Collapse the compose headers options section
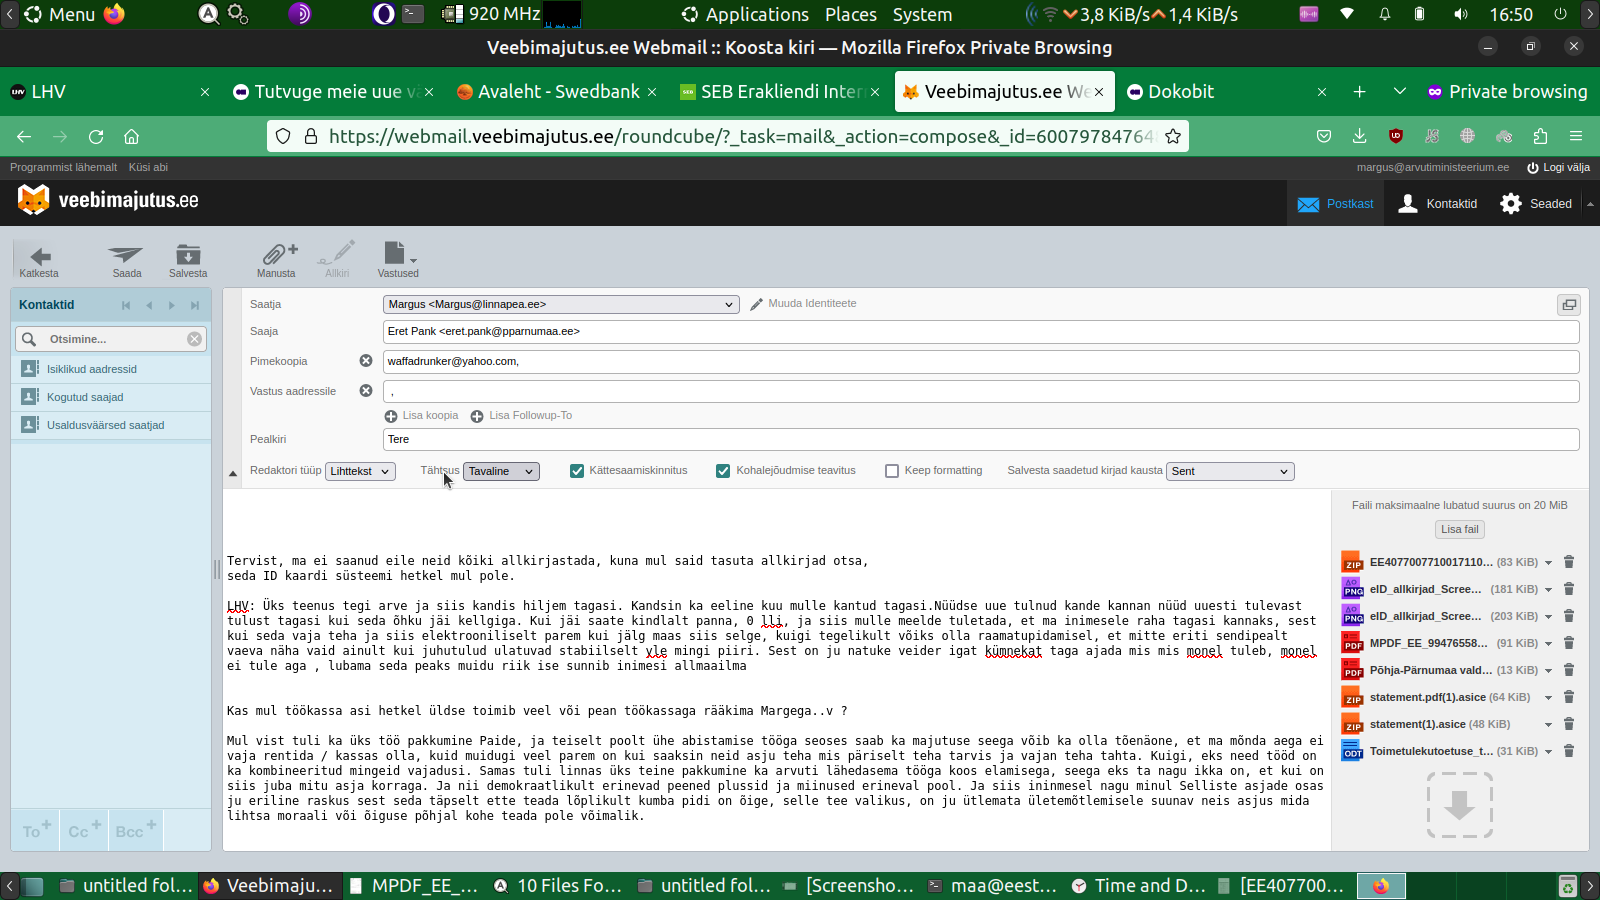The image size is (1600, 900). (233, 473)
